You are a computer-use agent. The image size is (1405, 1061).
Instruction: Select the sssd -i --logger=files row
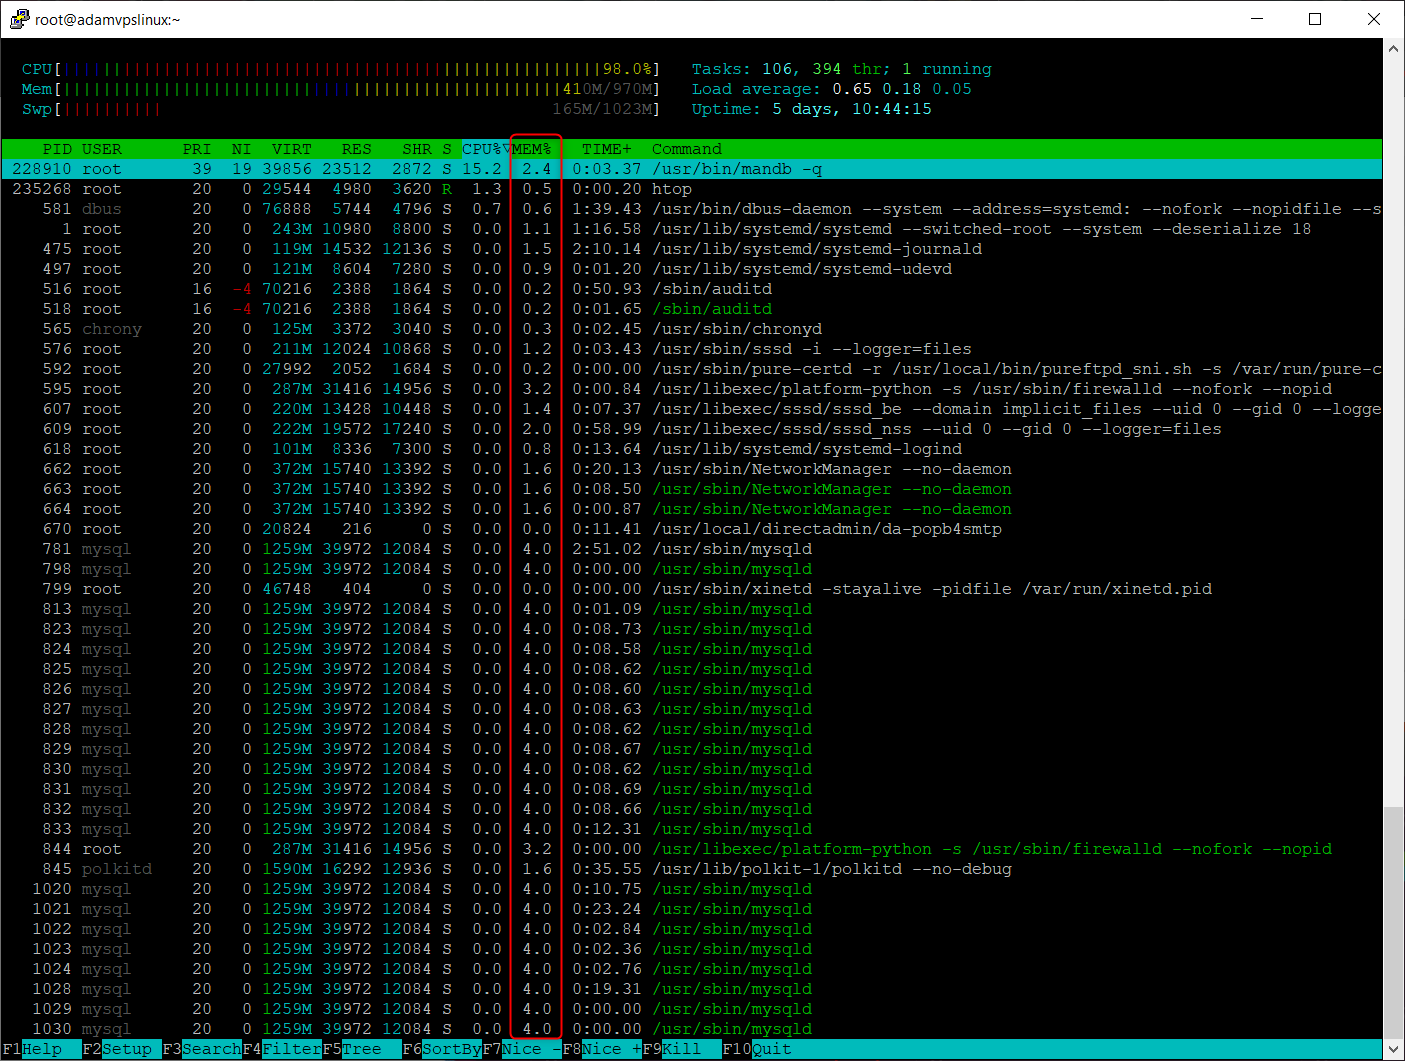click(x=692, y=349)
